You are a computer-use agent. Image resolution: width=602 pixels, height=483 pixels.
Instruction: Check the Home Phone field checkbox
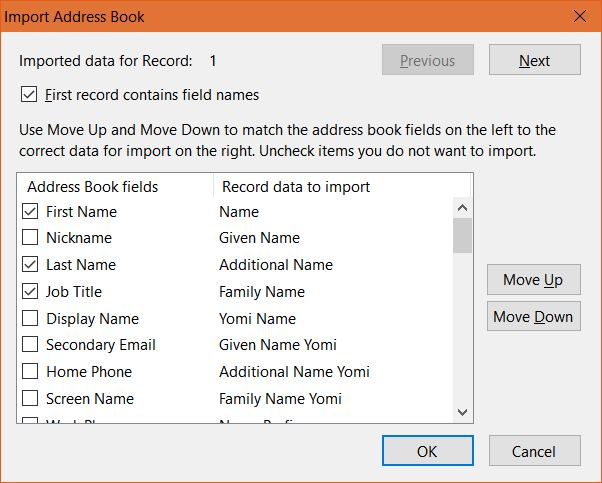tap(30, 372)
